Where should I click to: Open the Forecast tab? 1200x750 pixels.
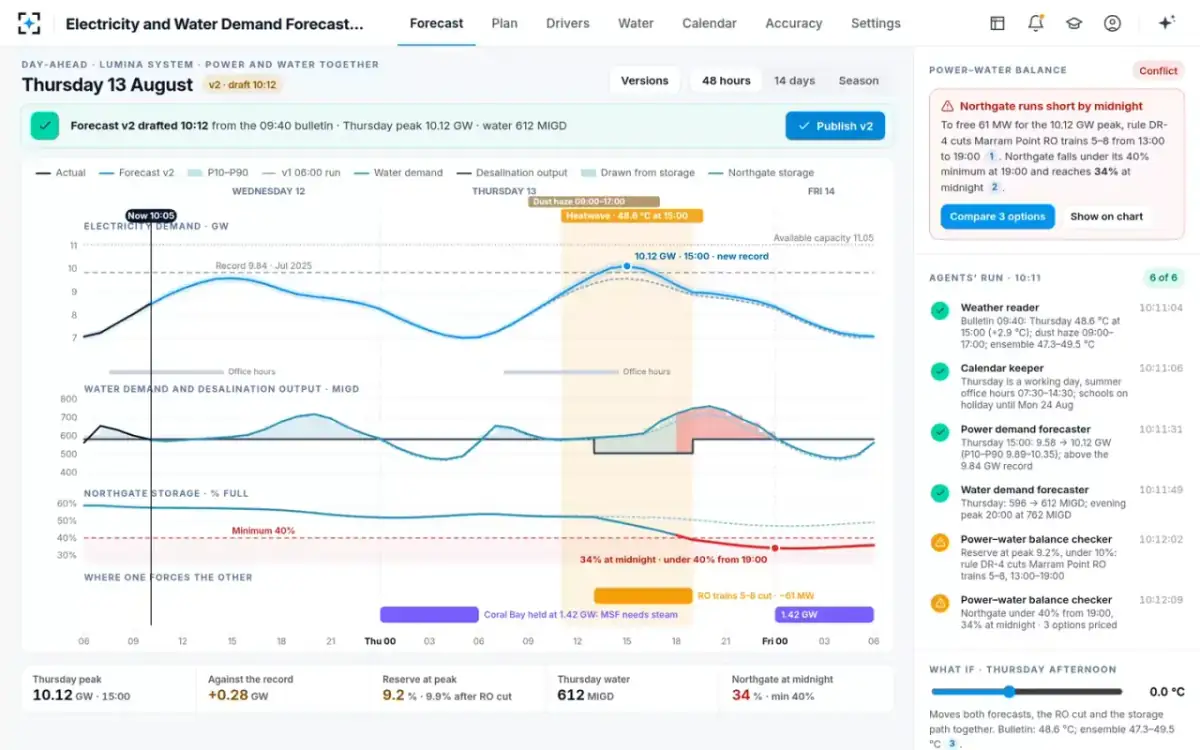coord(437,23)
